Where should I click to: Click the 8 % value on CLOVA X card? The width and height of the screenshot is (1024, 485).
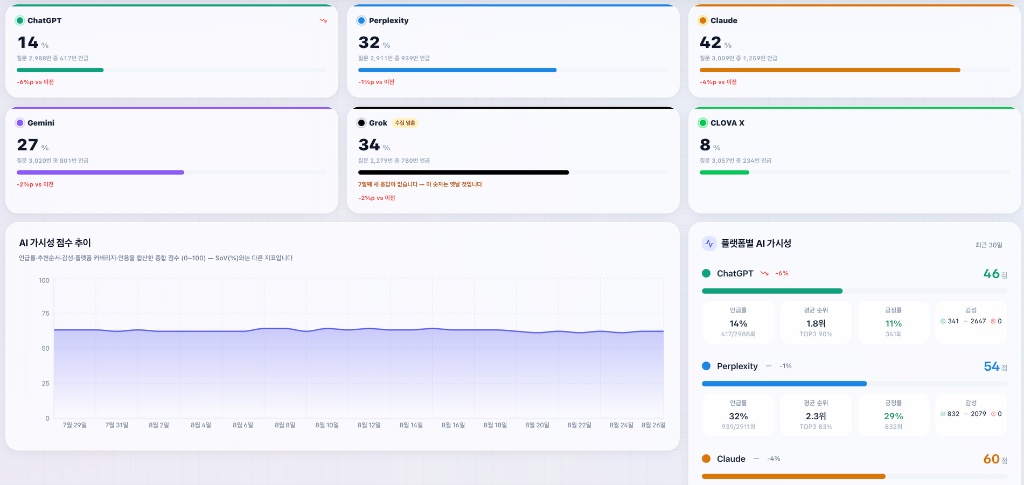tap(709, 146)
